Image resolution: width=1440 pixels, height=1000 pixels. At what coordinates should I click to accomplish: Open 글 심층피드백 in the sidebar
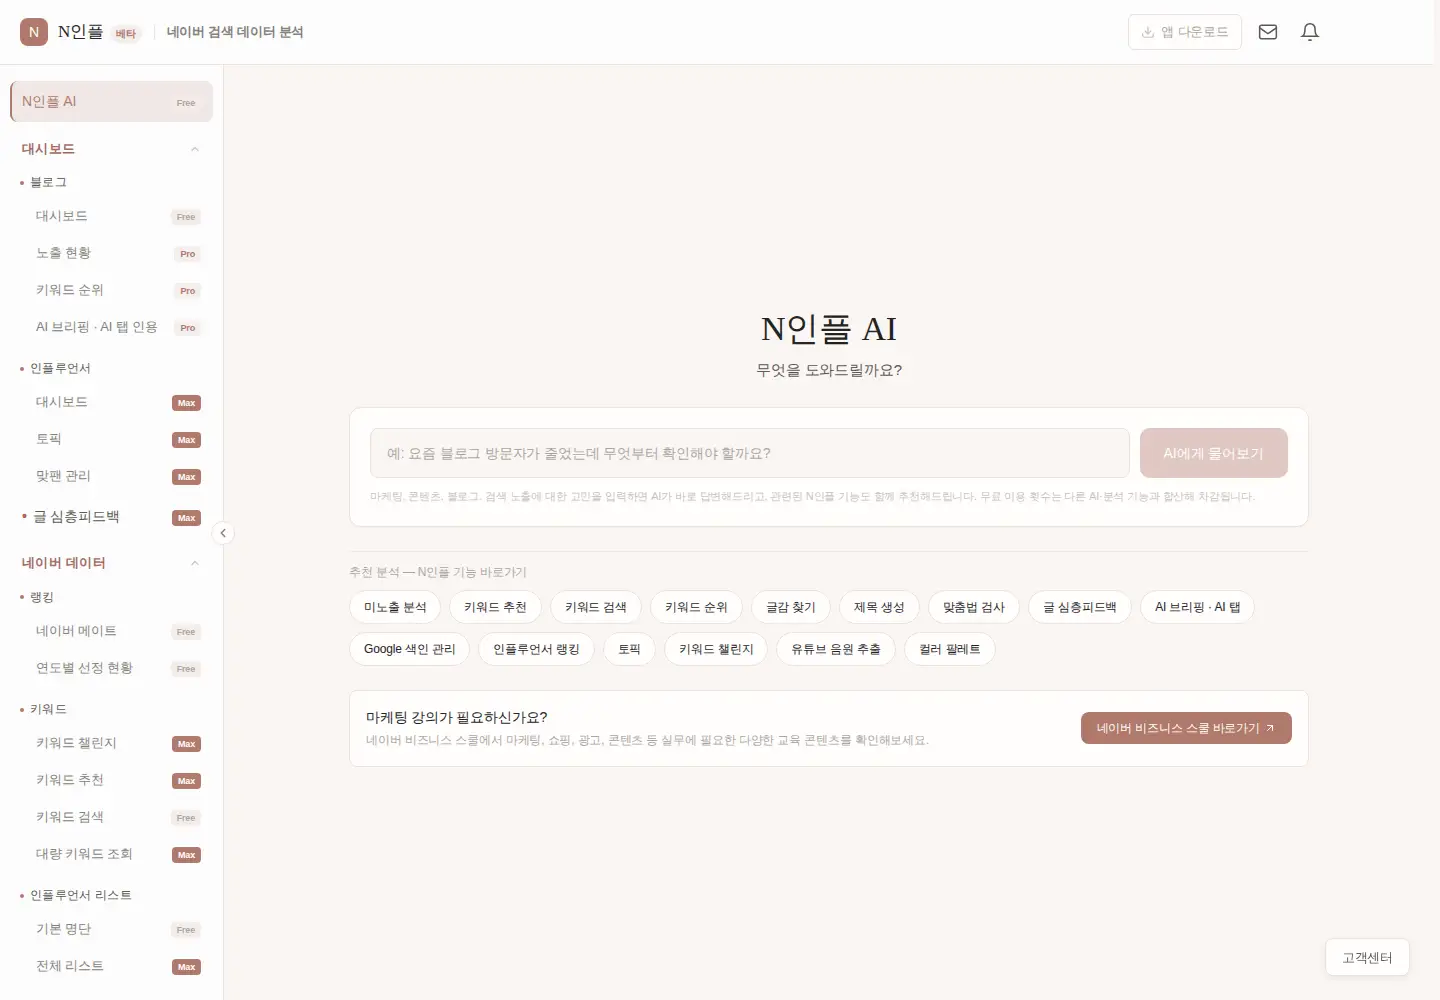111,517
